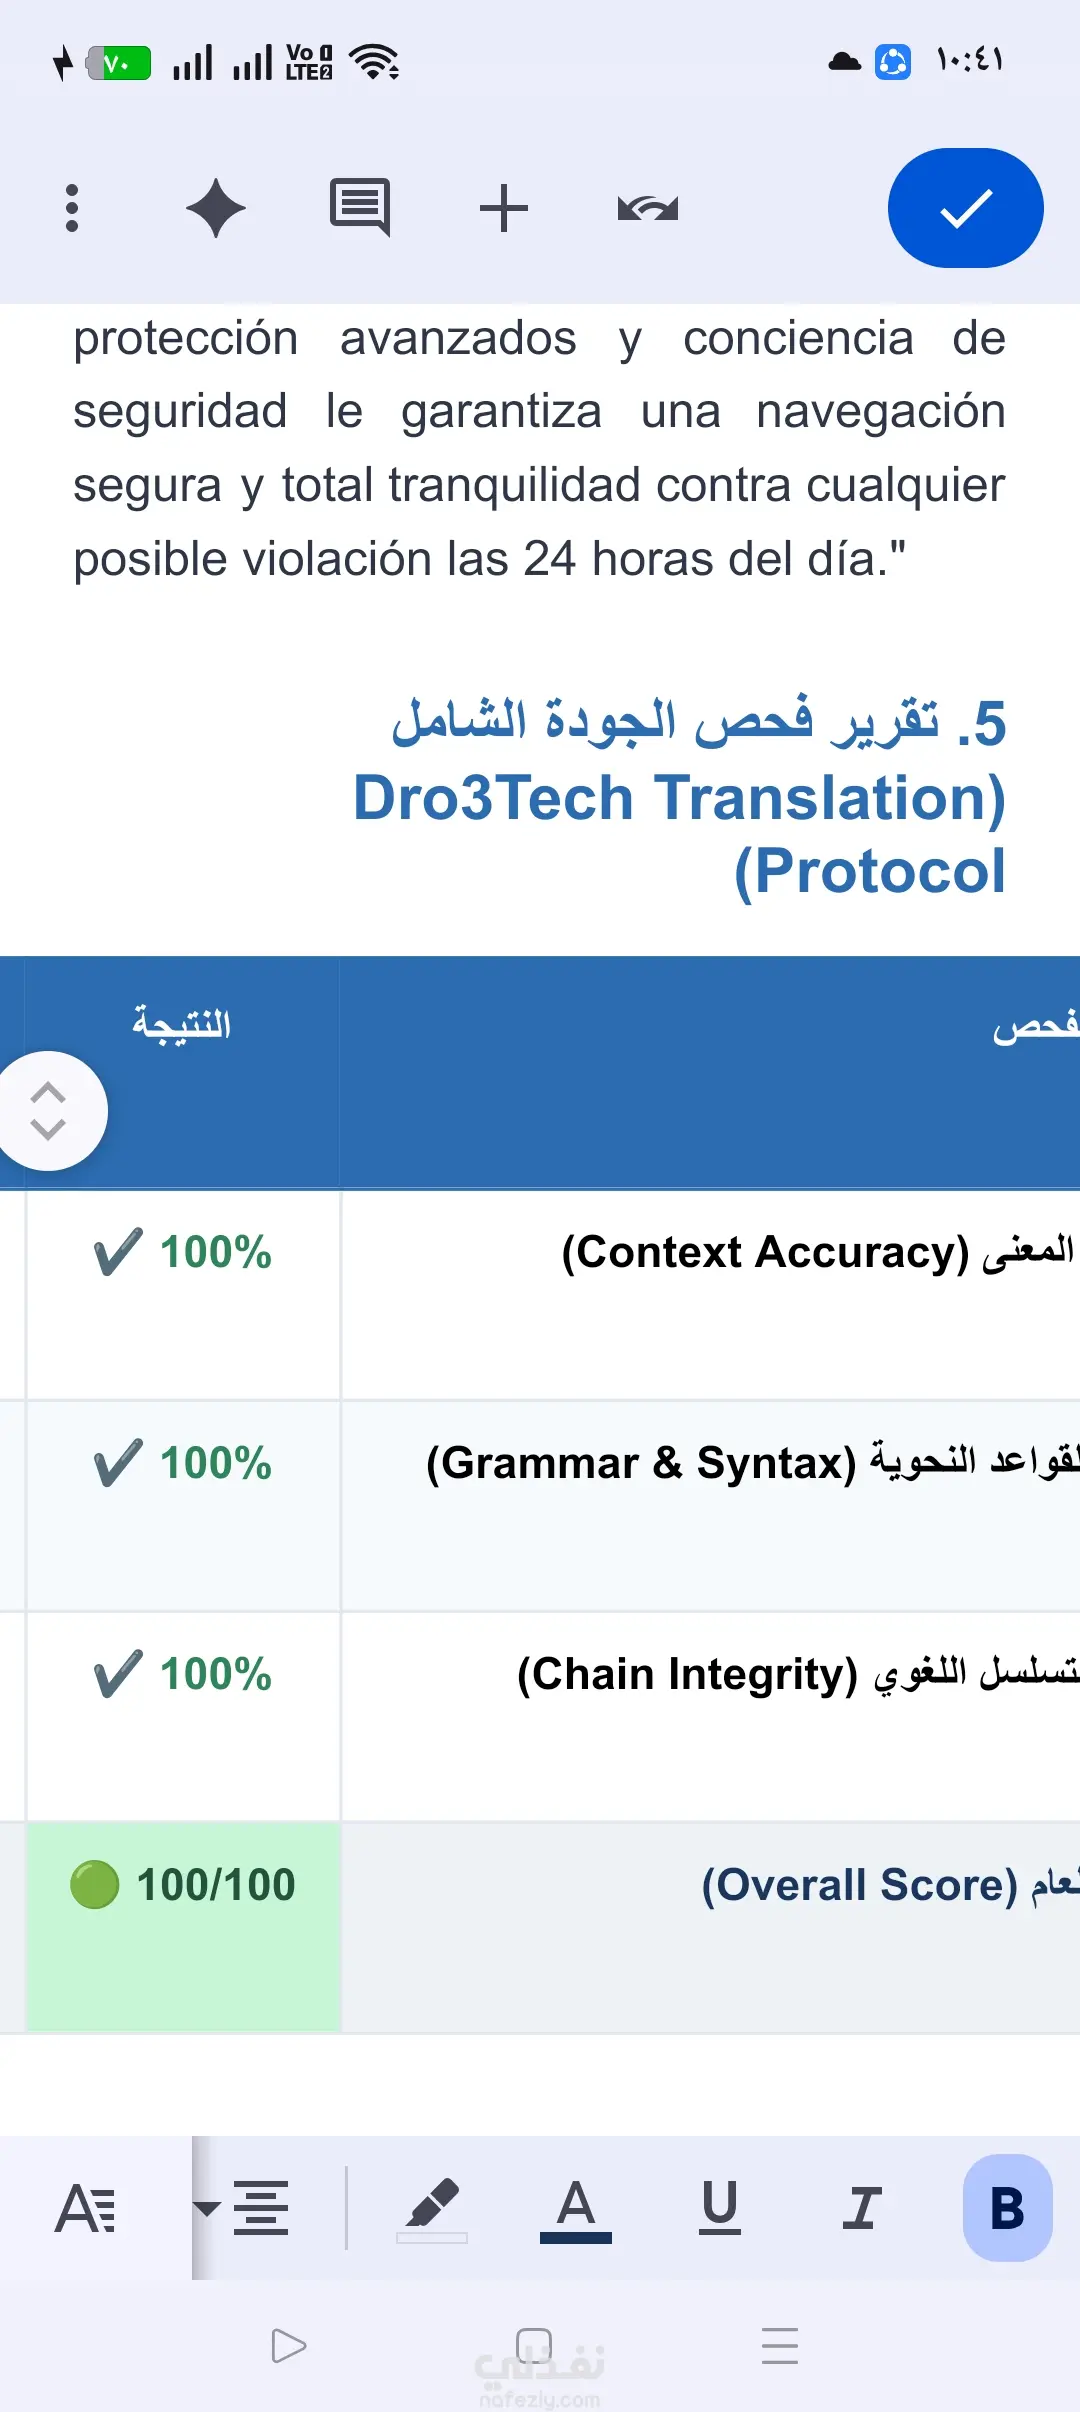
Task: Tap the Android recent apps navigation button
Action: 780,2345
